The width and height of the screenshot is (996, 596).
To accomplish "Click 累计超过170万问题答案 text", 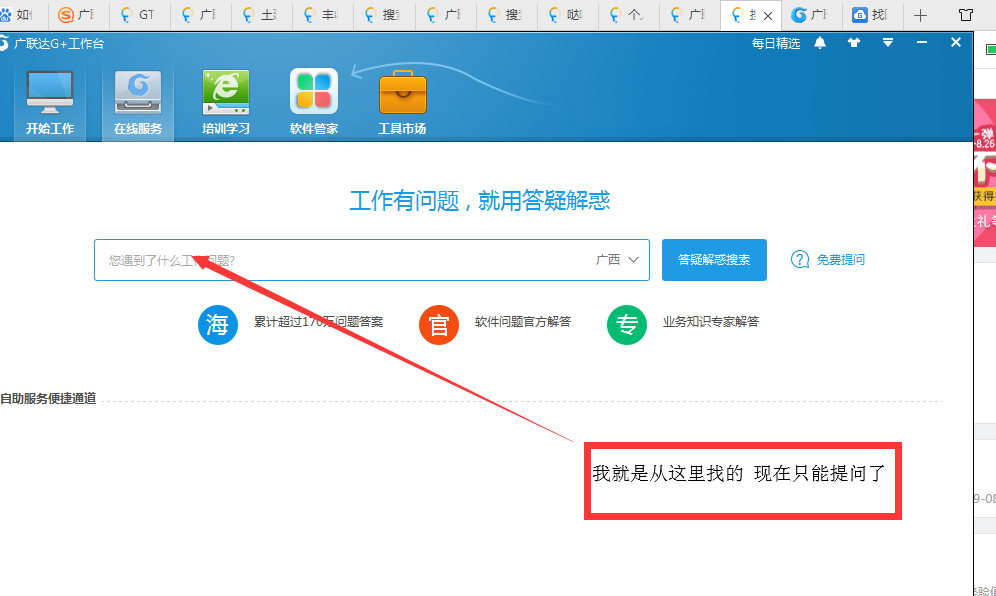I will 319,322.
